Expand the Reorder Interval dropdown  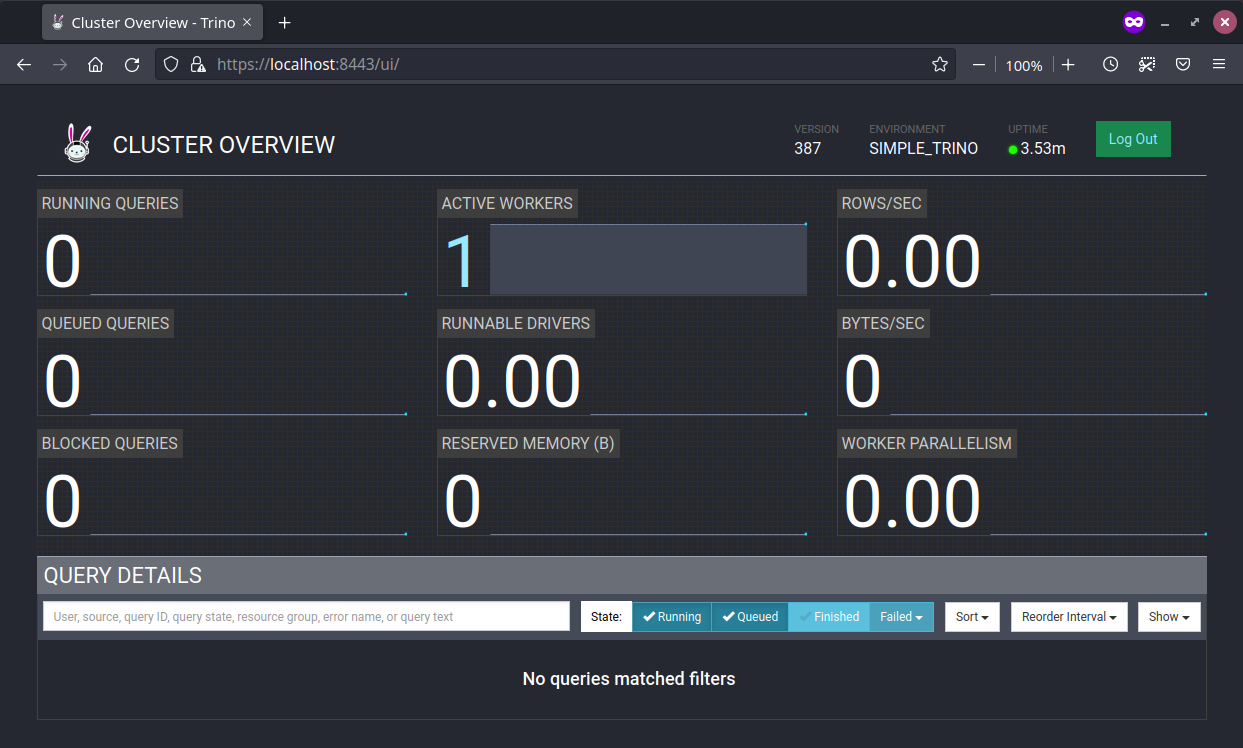(1068, 616)
